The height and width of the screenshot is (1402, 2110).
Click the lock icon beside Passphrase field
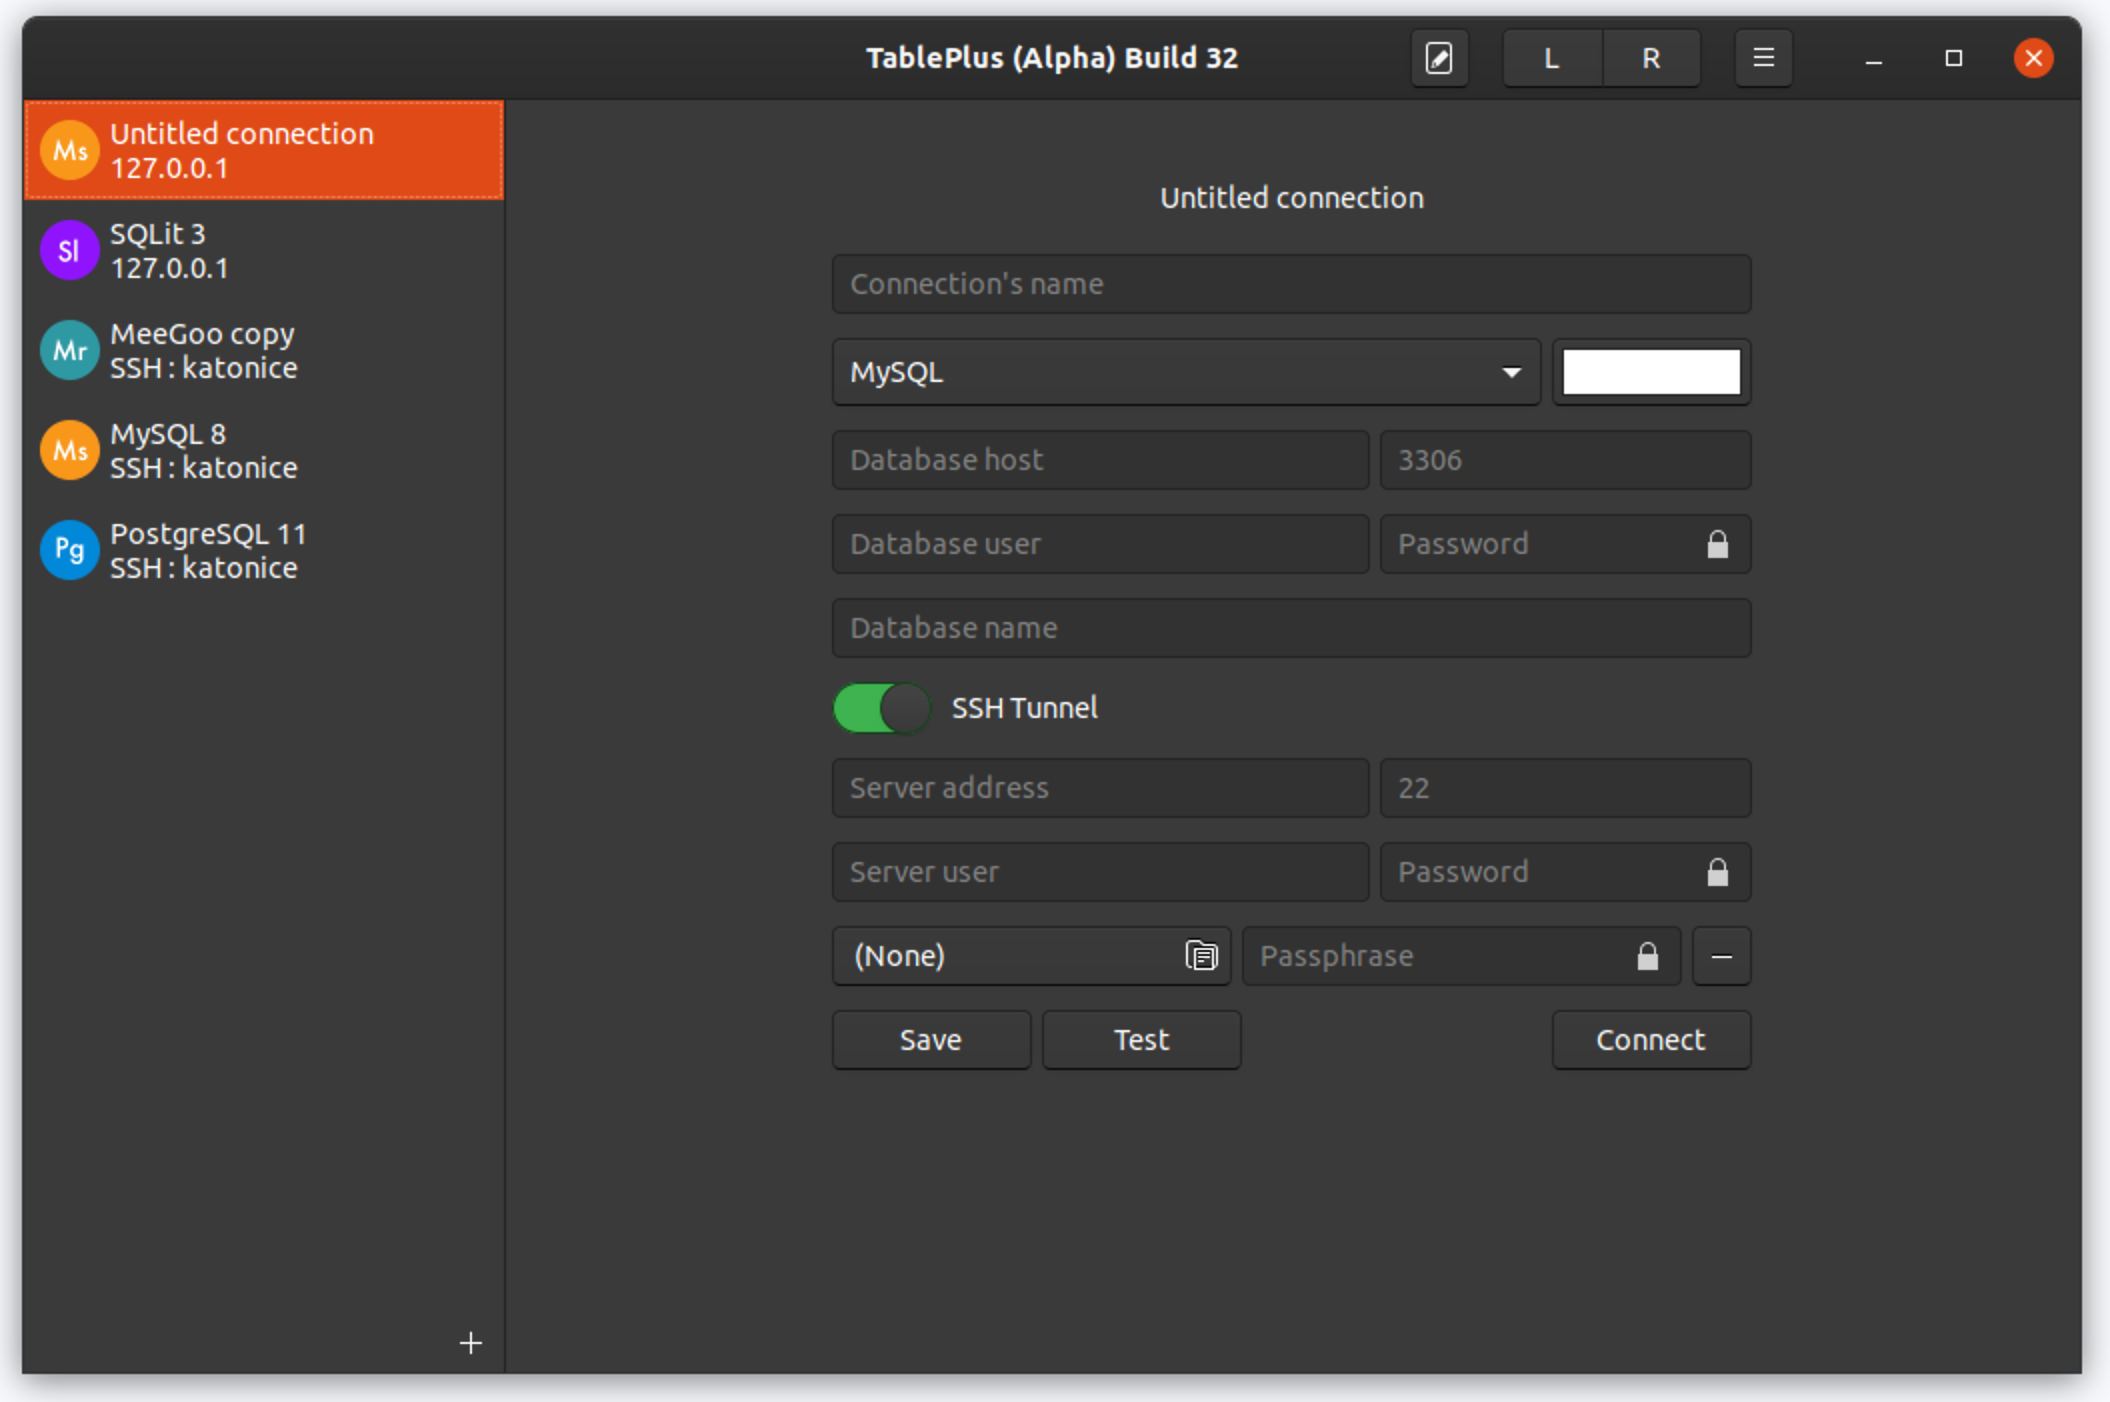[1648, 956]
